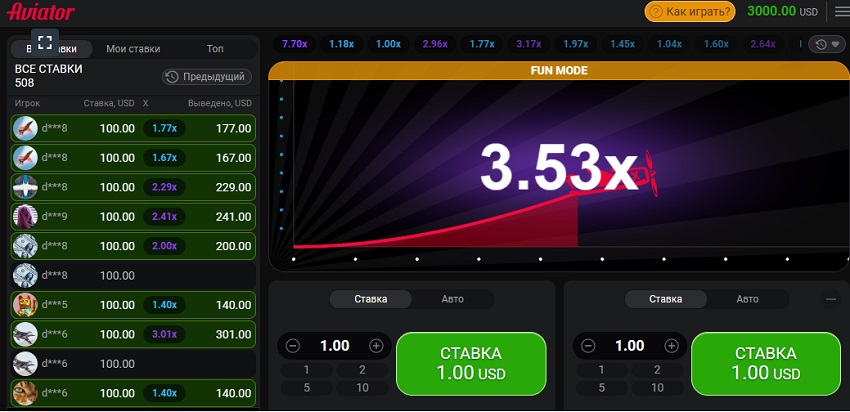Click the 3000.00 USD balance
This screenshot has width=850, height=412.
pos(782,11)
